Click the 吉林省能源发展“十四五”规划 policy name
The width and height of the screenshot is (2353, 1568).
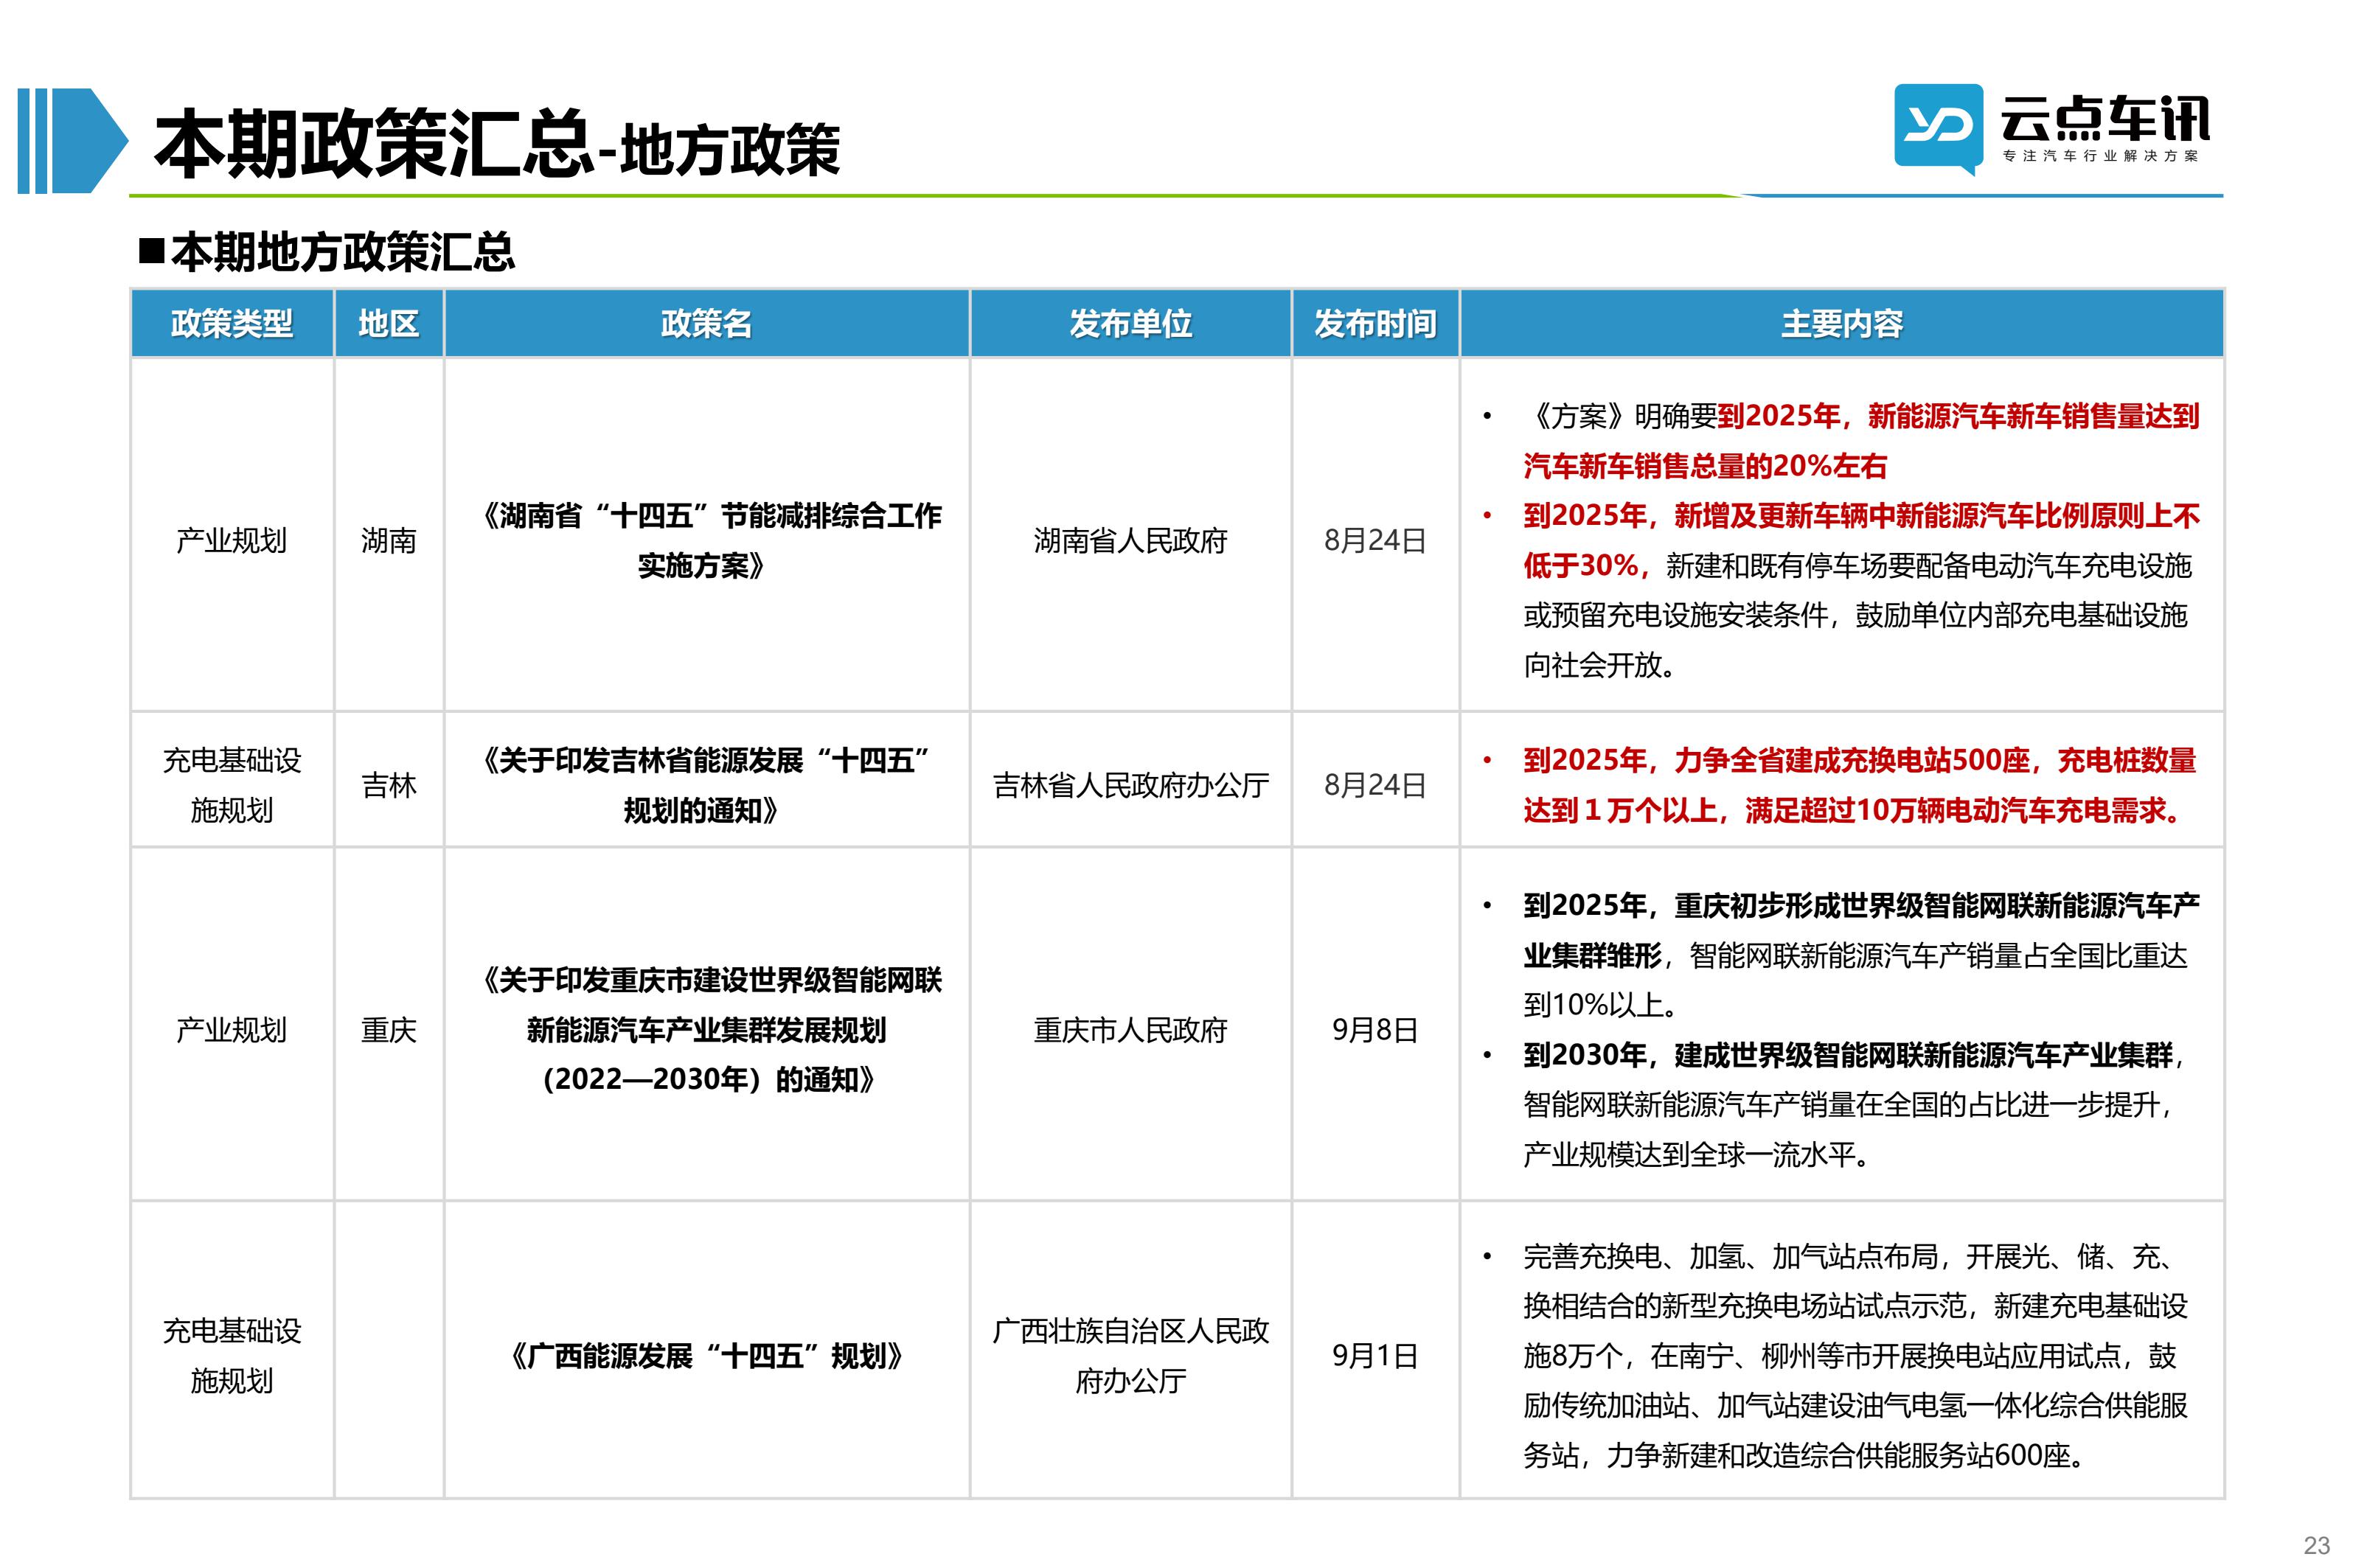(x=706, y=786)
